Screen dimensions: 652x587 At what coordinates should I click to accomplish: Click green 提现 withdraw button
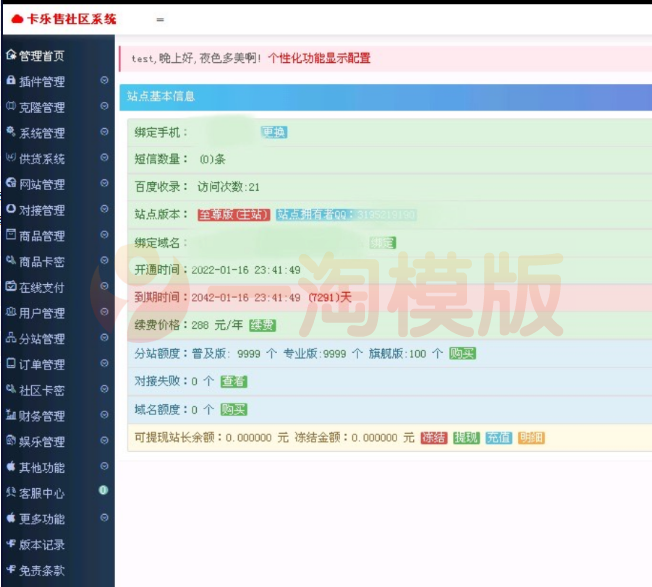pyautogui.click(x=466, y=438)
